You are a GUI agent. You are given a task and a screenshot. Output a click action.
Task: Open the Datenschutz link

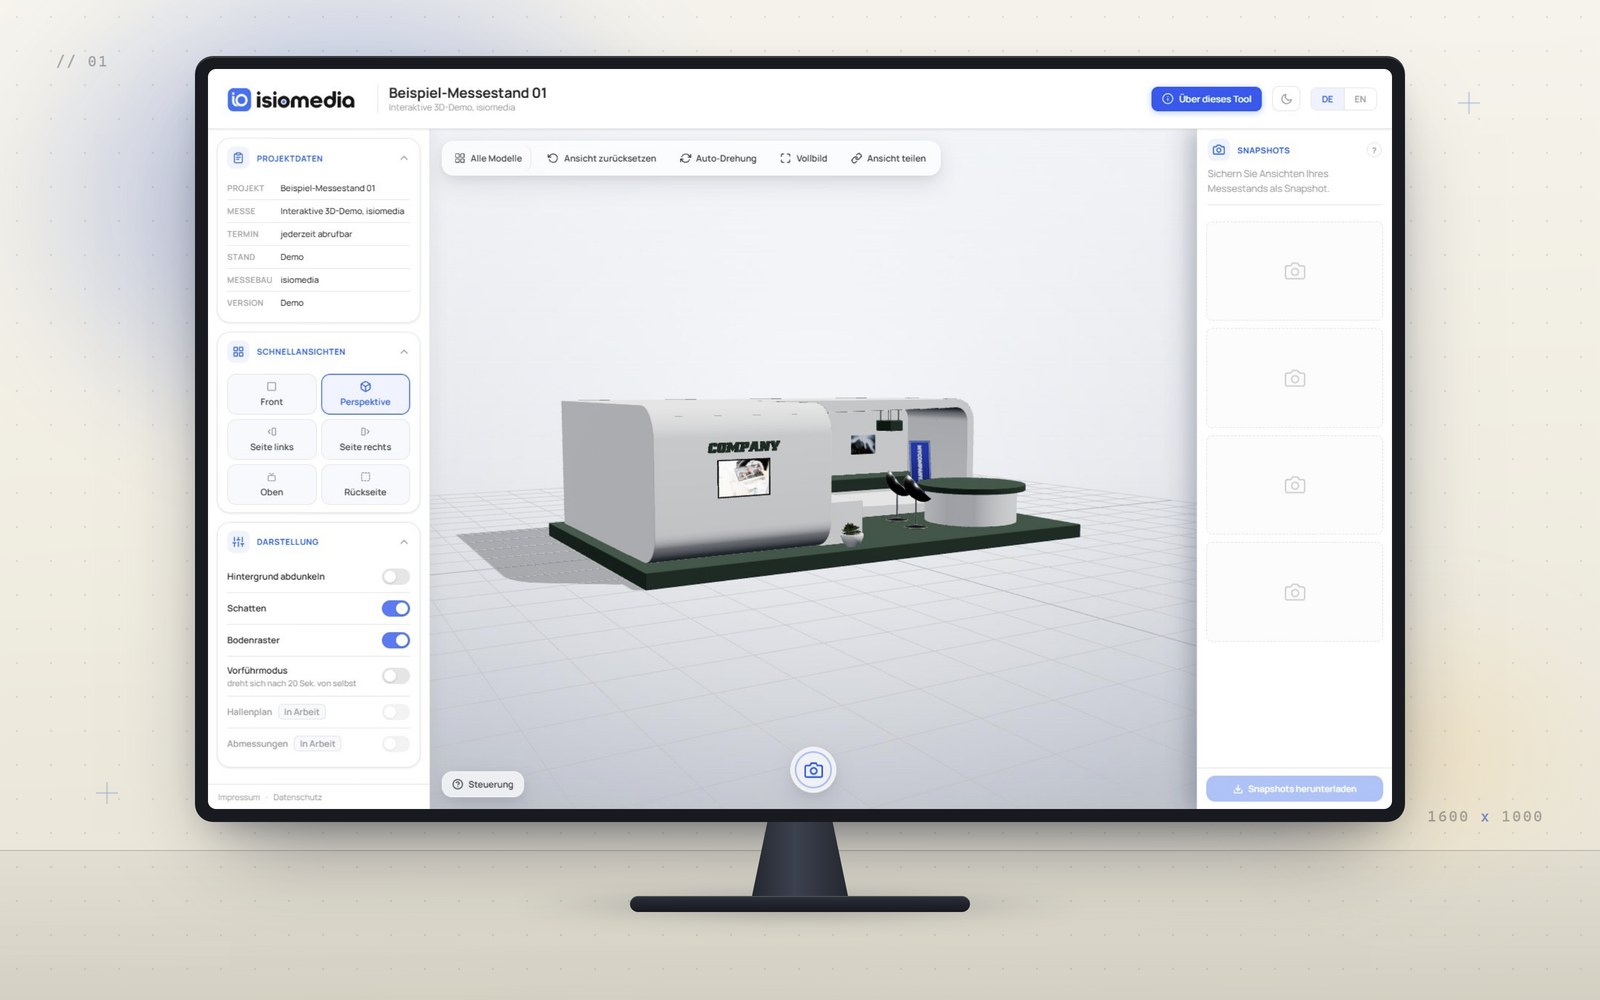click(297, 797)
